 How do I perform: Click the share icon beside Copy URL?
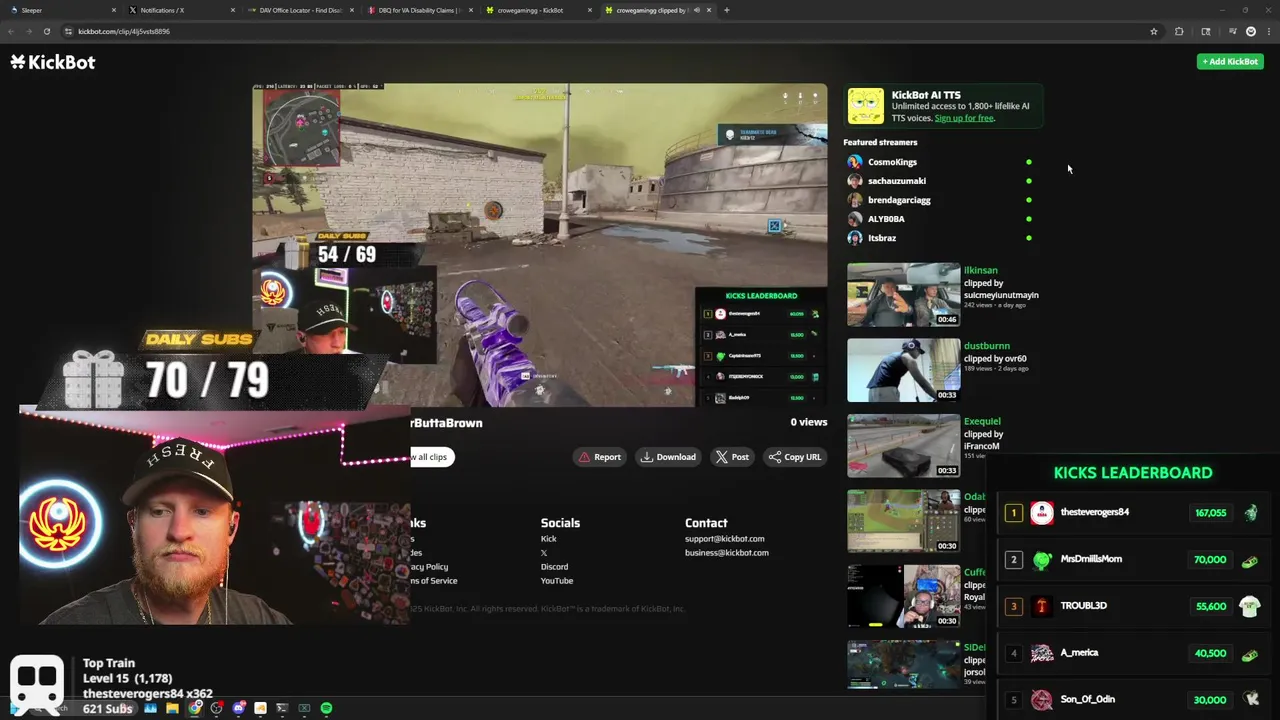tap(774, 457)
